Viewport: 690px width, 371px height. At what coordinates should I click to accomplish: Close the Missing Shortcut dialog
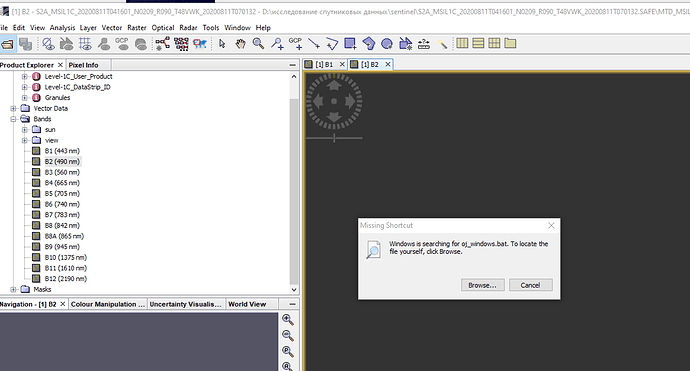point(551,225)
